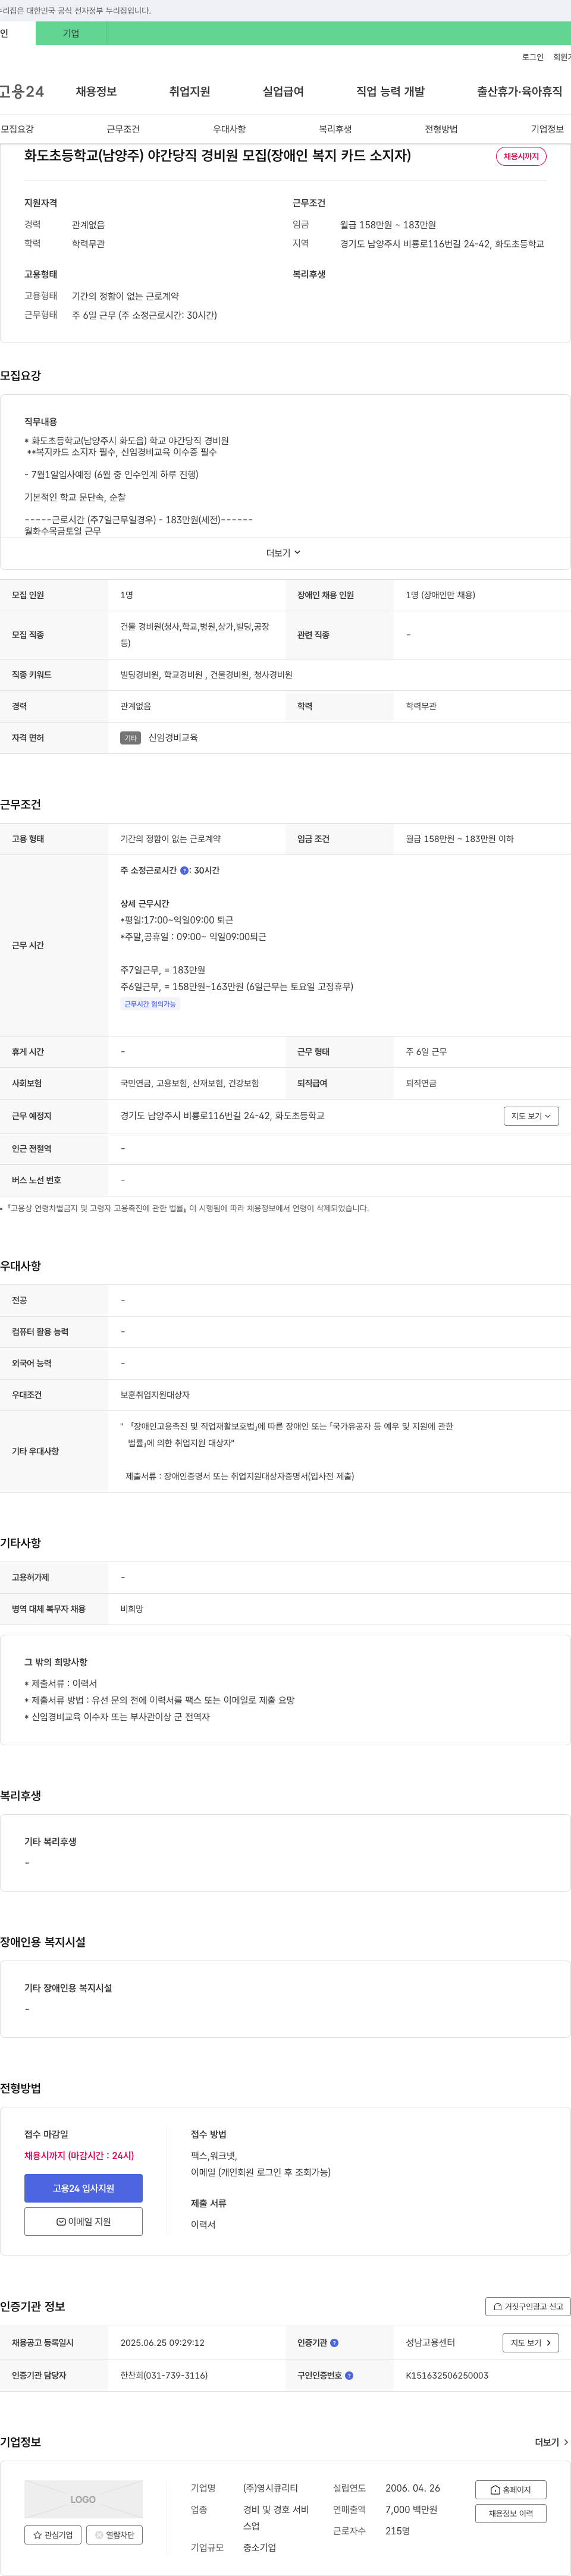This screenshot has height=2576, width=571.
Task: Select the 신입경비교육 qualification text
Action: (x=173, y=738)
